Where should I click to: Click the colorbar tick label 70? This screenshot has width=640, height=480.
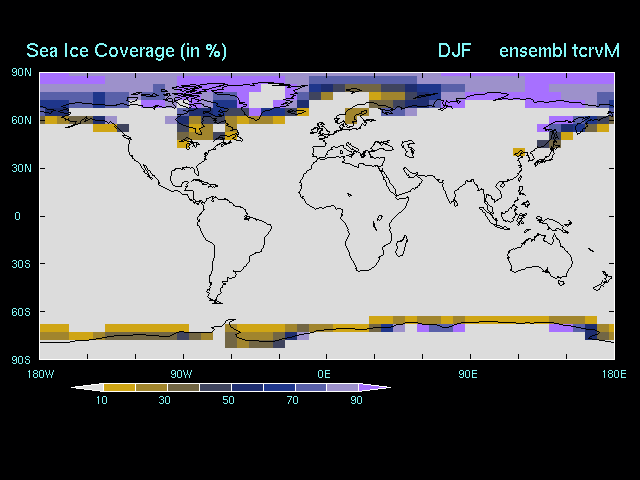coord(293,400)
